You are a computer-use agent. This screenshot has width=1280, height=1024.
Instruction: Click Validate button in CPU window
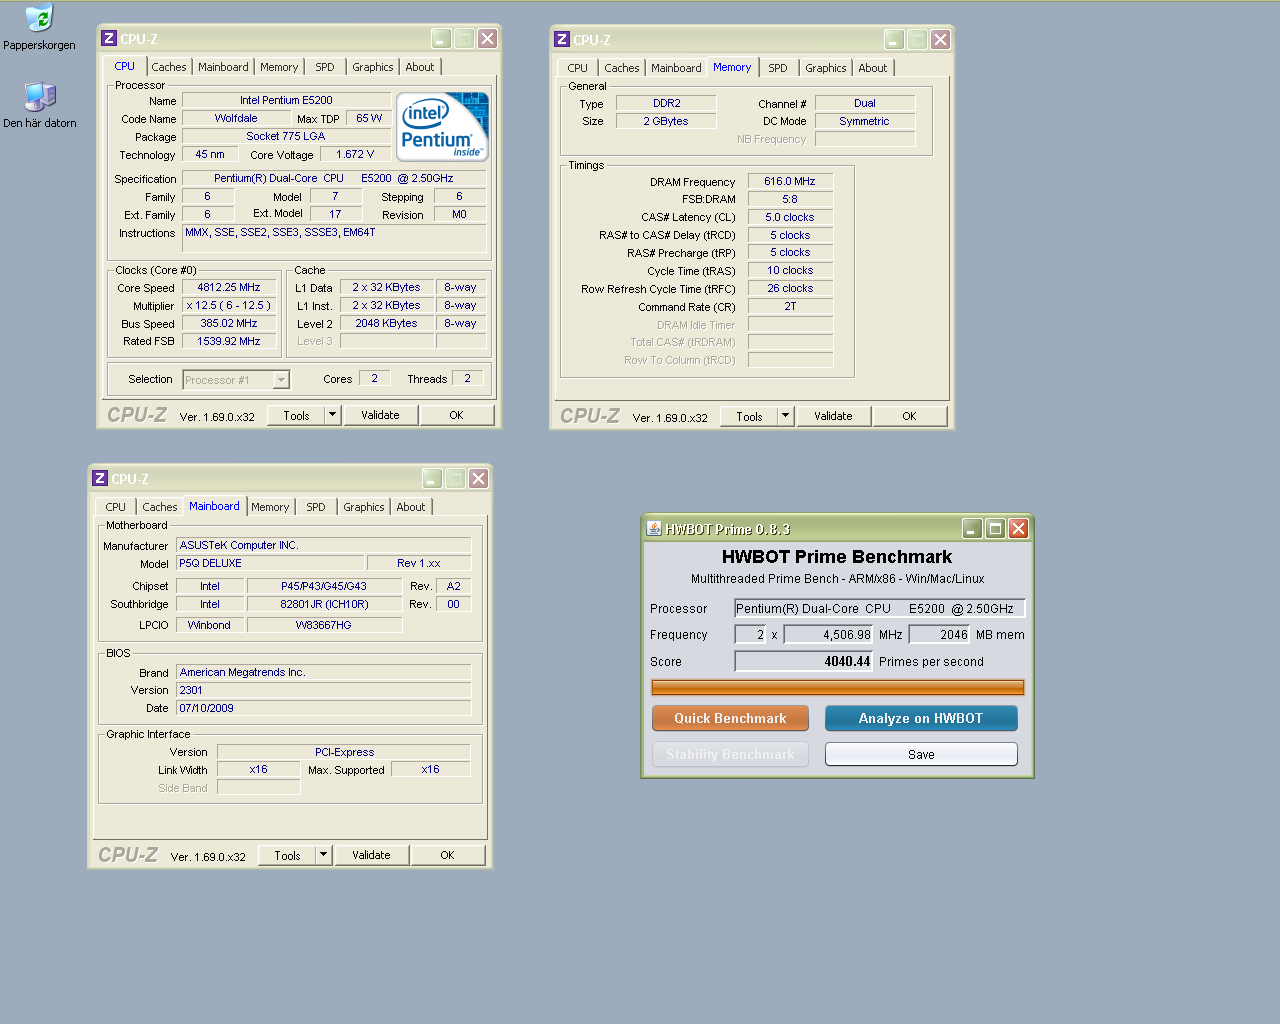[x=380, y=415]
